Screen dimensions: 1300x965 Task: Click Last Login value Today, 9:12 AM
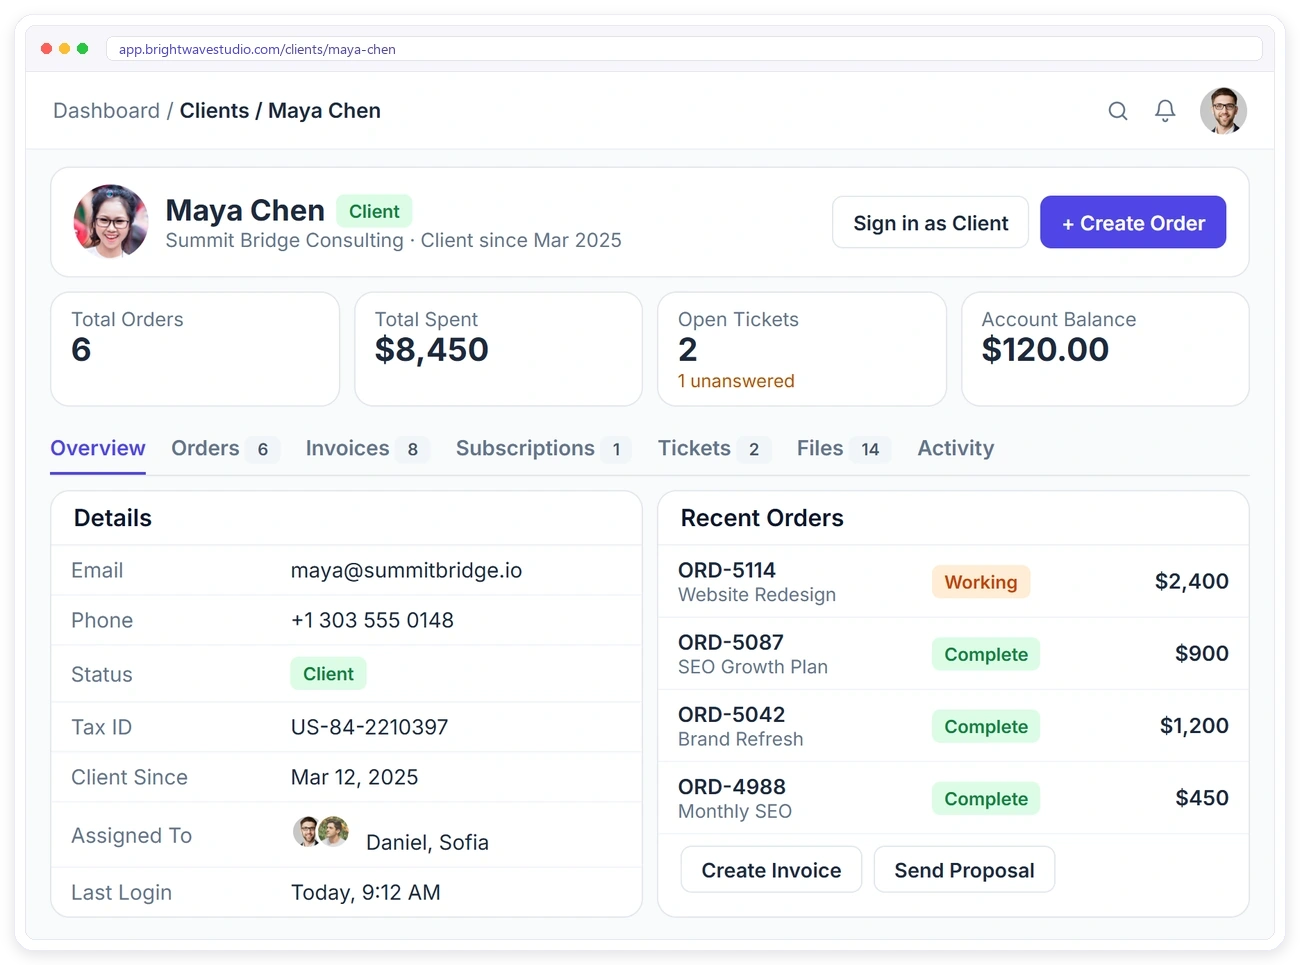(365, 892)
